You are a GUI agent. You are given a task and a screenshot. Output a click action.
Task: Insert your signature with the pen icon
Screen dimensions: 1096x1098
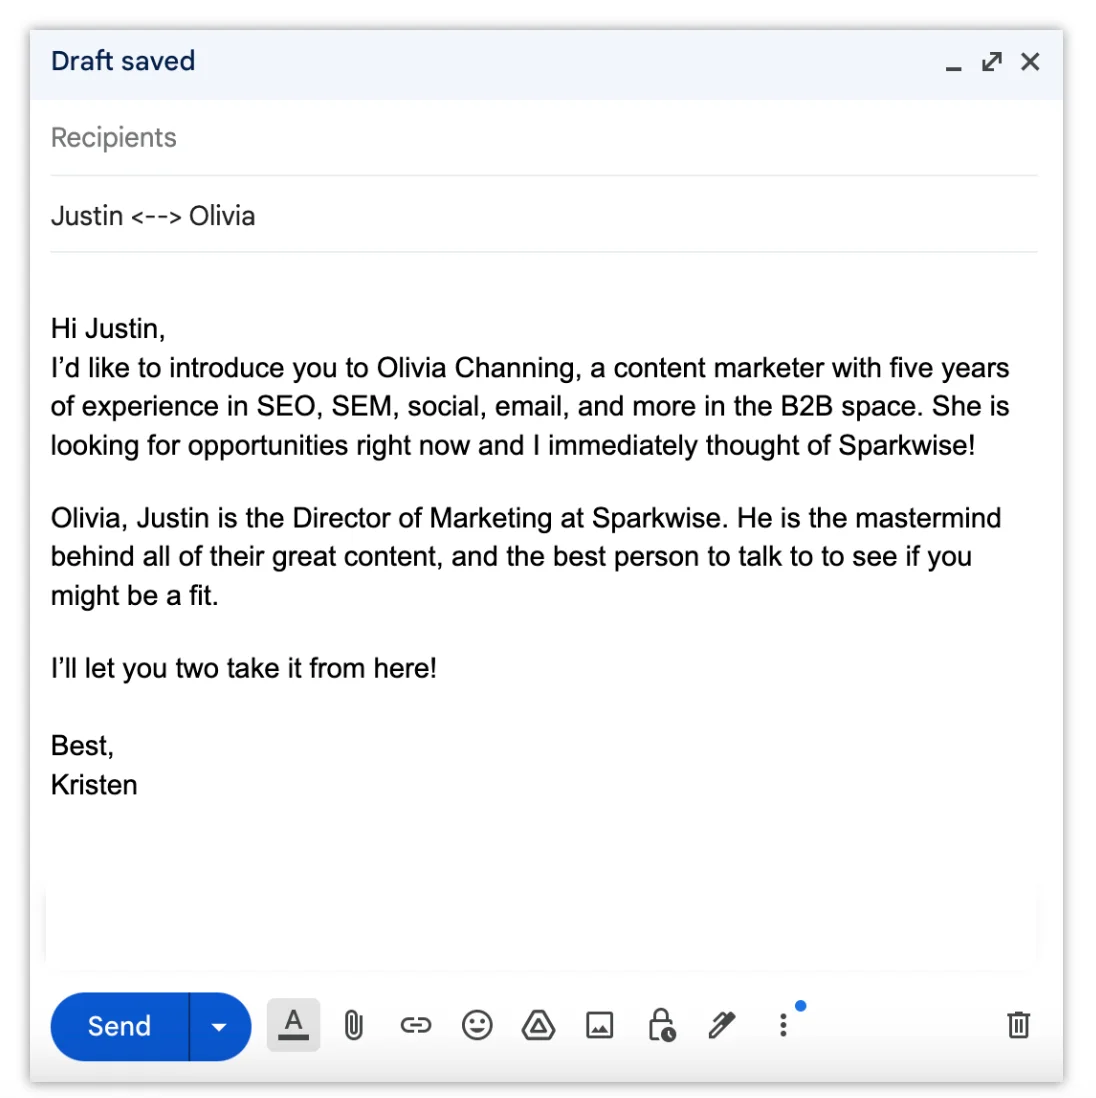(722, 1025)
